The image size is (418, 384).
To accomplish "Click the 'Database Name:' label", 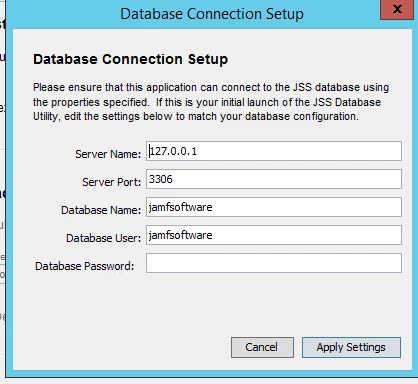I will coord(101,210).
